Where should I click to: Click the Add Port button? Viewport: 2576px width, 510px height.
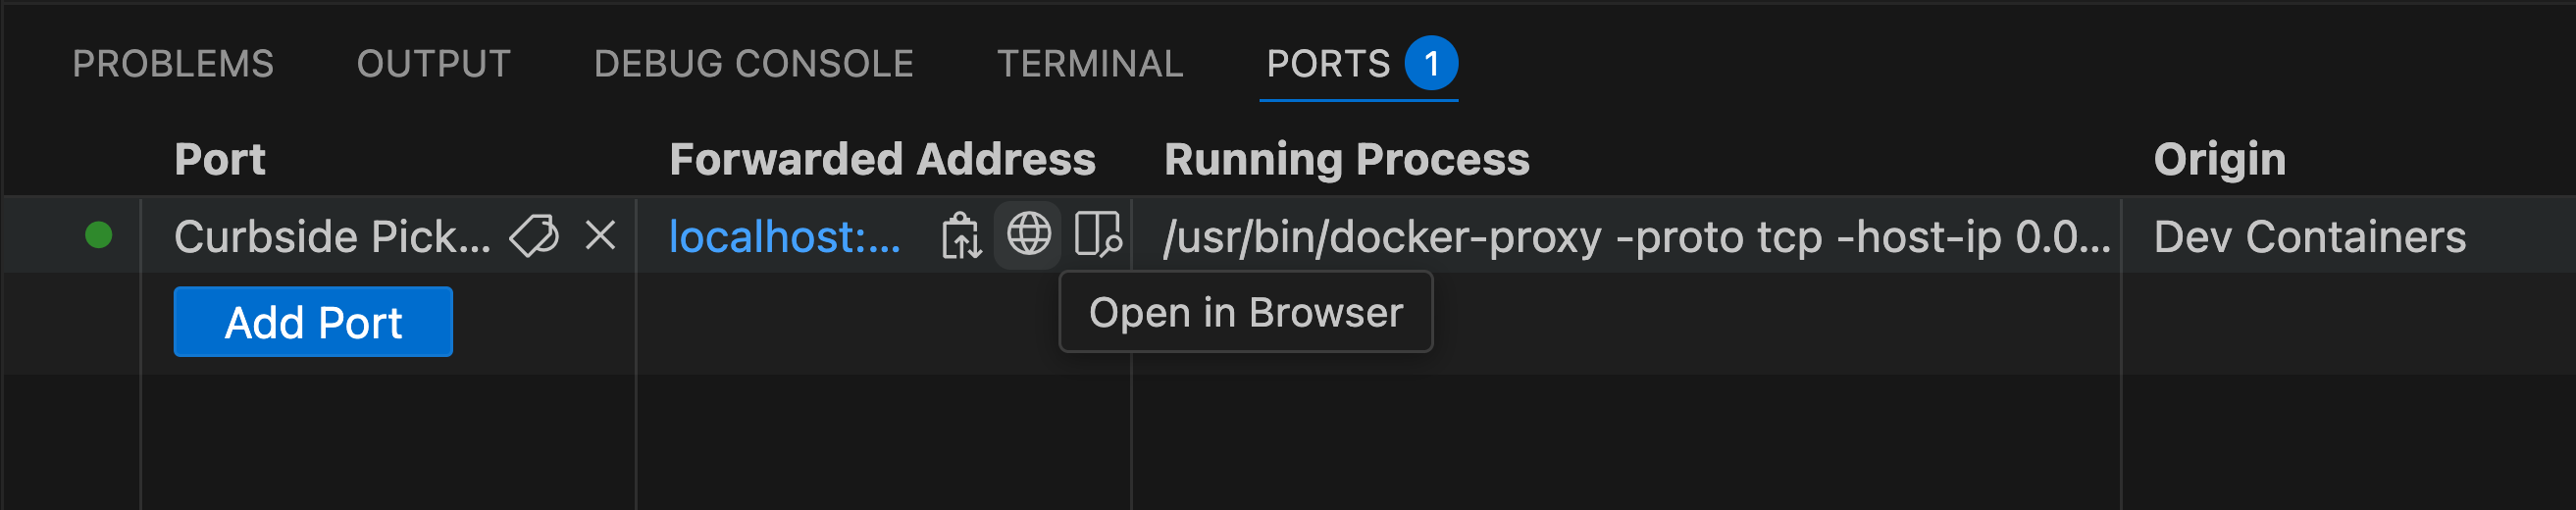point(313,322)
